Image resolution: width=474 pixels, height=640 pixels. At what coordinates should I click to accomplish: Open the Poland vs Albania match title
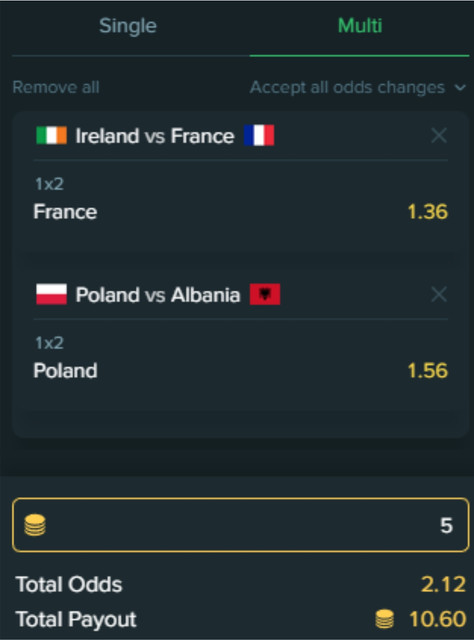pyautogui.click(x=158, y=294)
